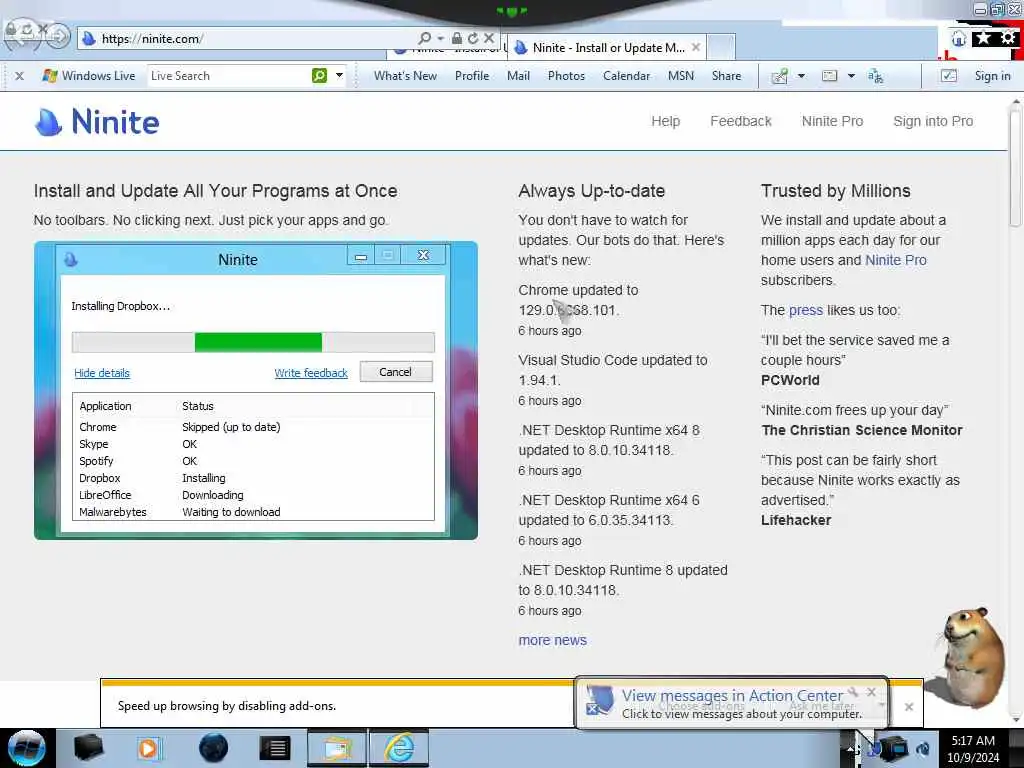Open MSN on Windows Live toolbar
This screenshot has height=768, width=1024.
click(x=680, y=76)
